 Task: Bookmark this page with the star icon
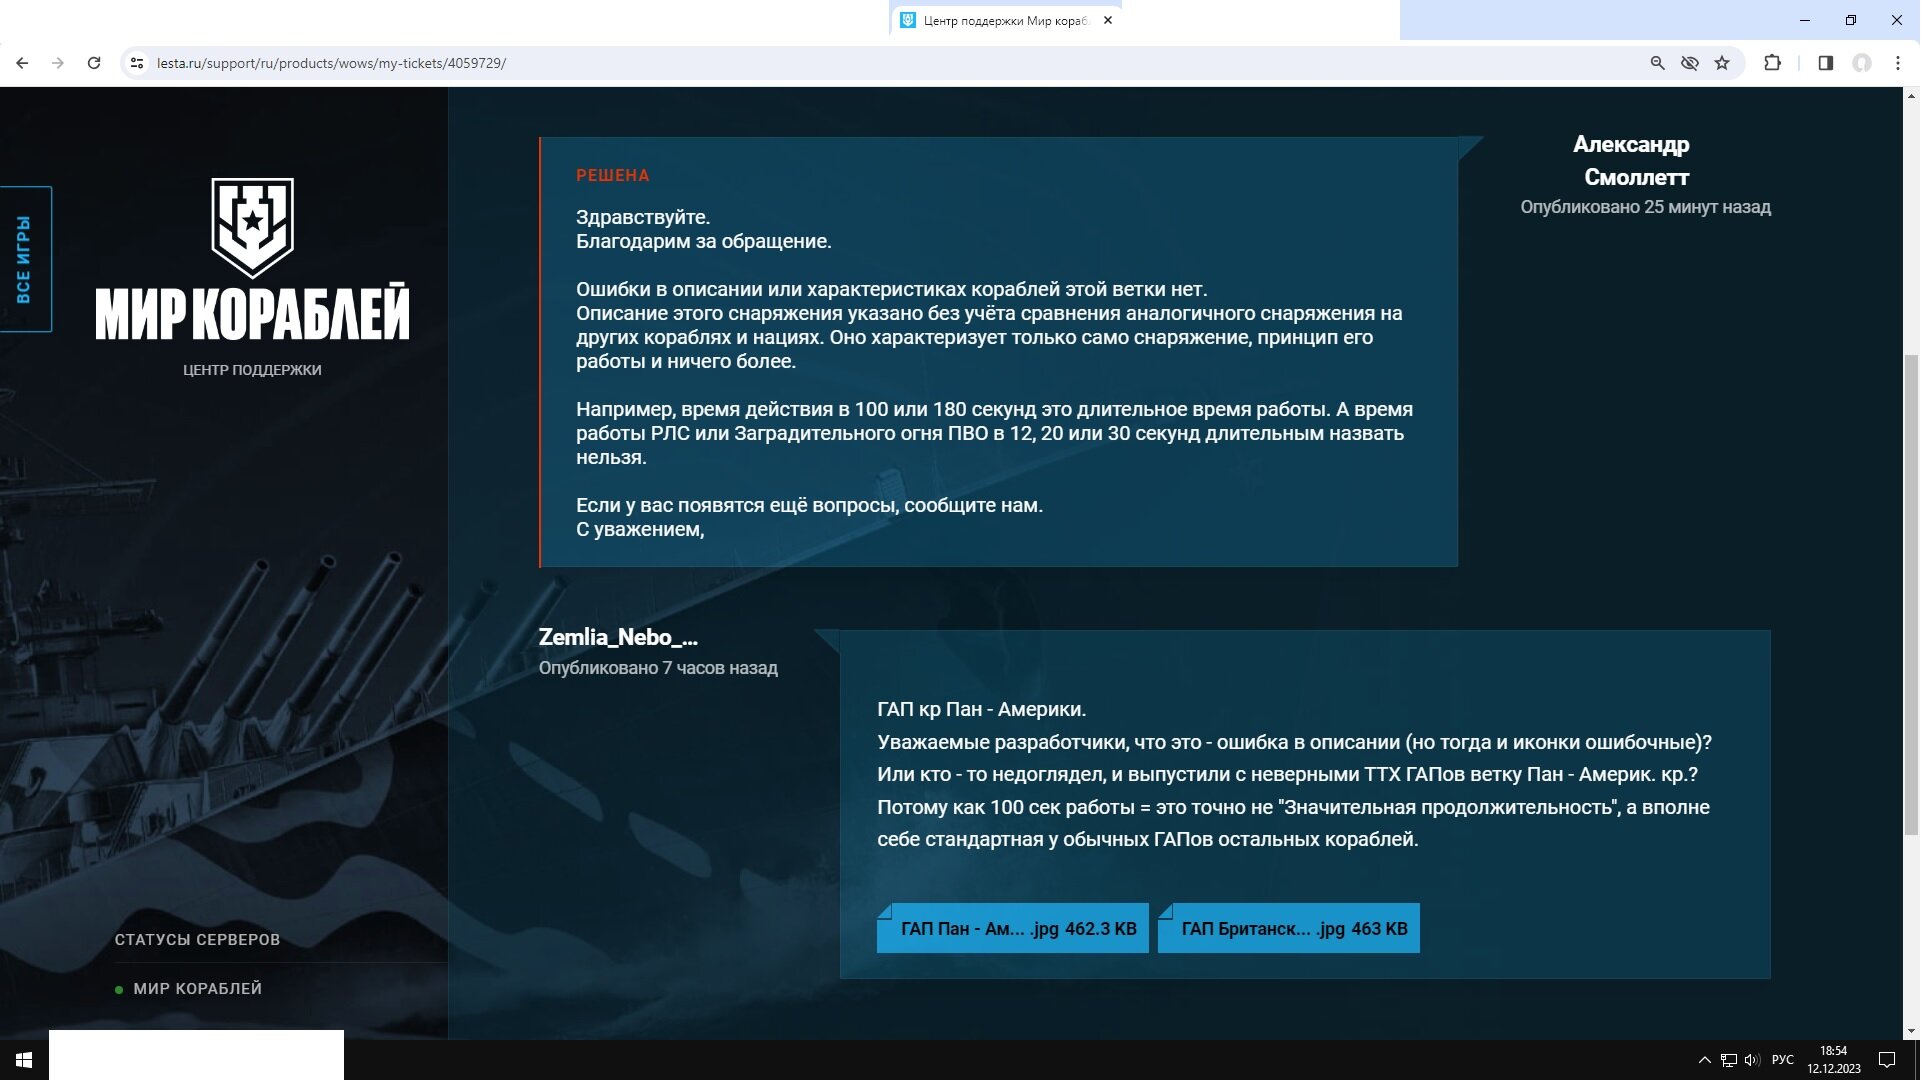point(1722,63)
